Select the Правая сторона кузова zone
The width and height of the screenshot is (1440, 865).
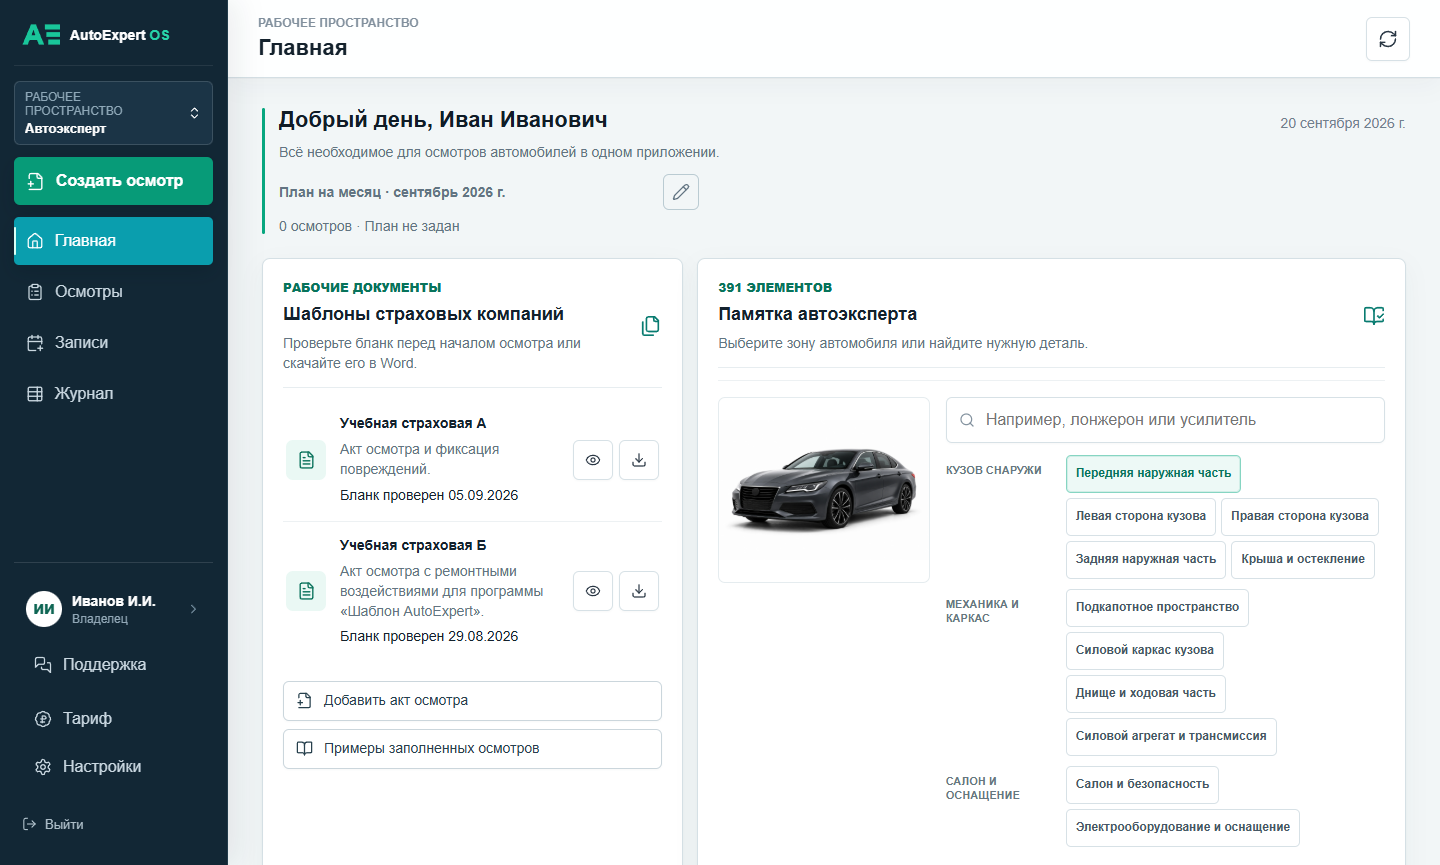coord(1300,517)
